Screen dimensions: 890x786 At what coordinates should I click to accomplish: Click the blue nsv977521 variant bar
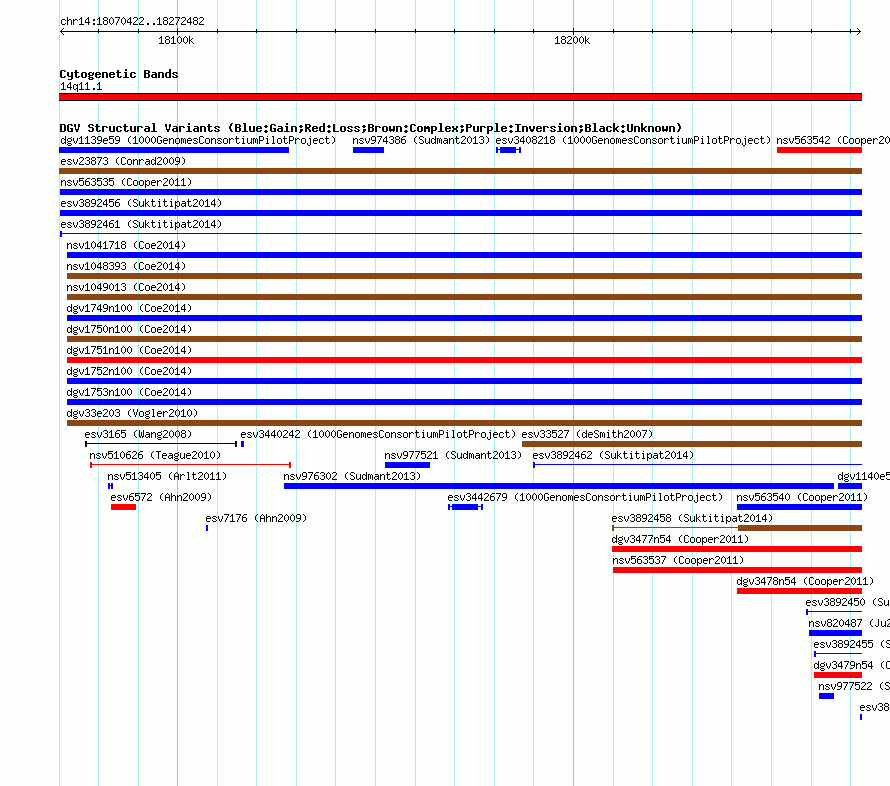tap(408, 465)
